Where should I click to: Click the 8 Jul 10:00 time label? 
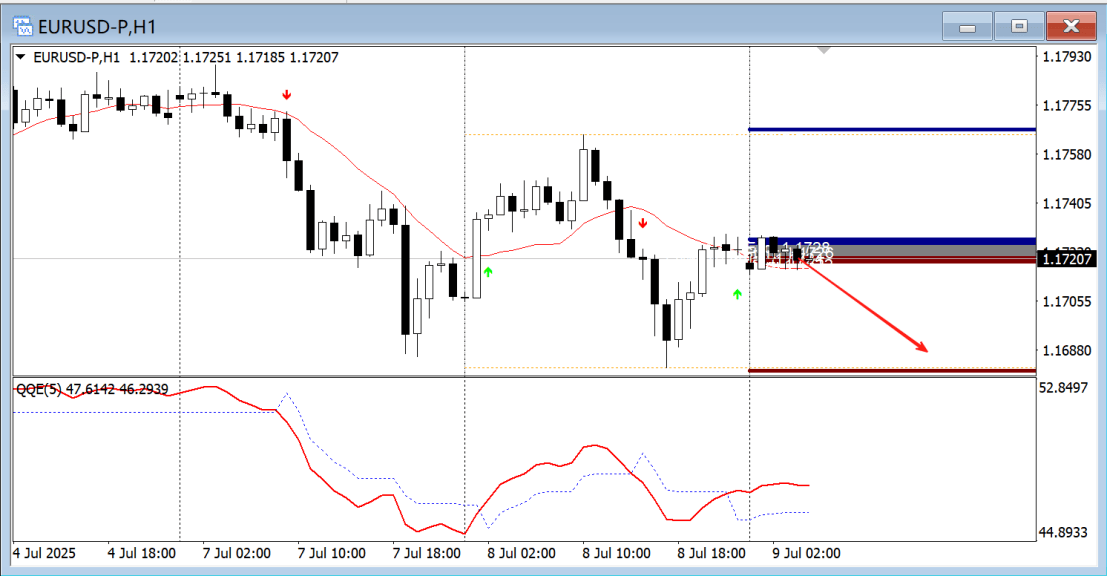[x=617, y=553]
